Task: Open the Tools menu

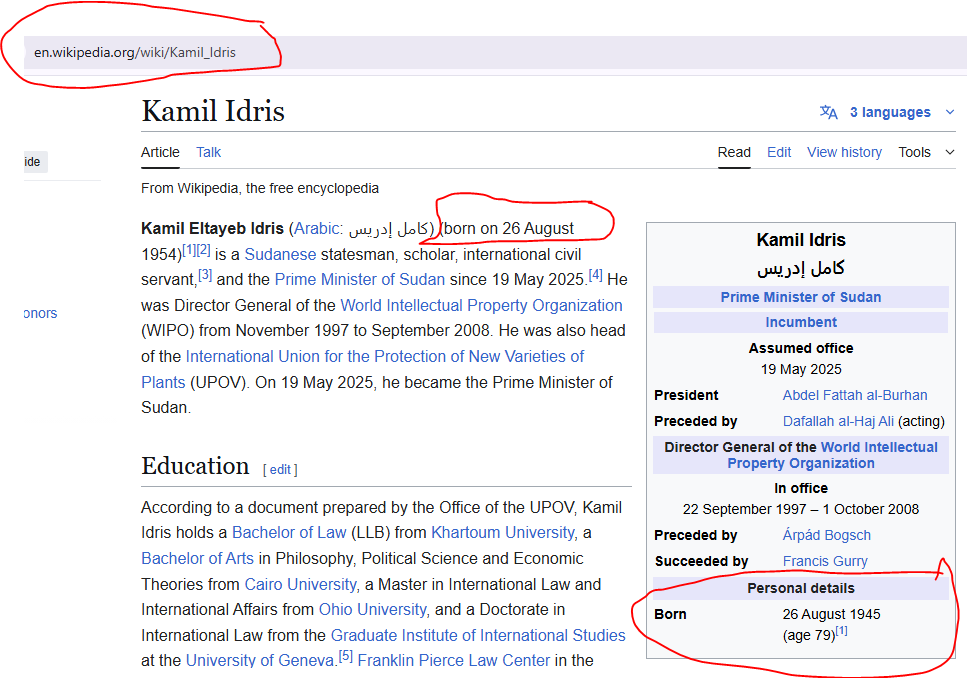Action: pos(914,152)
